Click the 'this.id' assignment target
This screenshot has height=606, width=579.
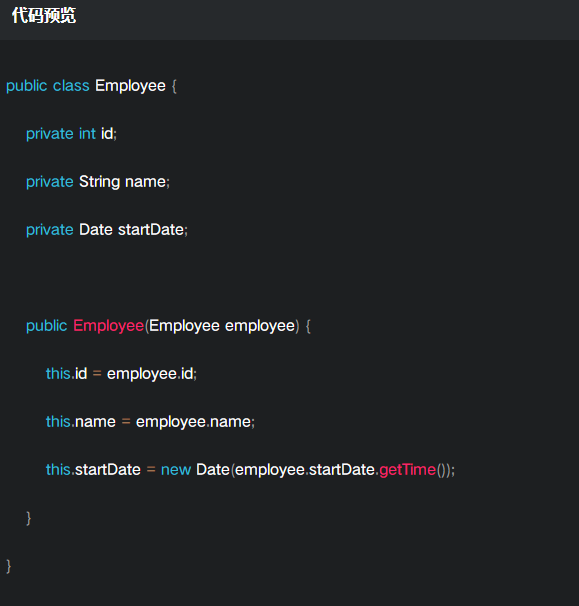tap(66, 374)
